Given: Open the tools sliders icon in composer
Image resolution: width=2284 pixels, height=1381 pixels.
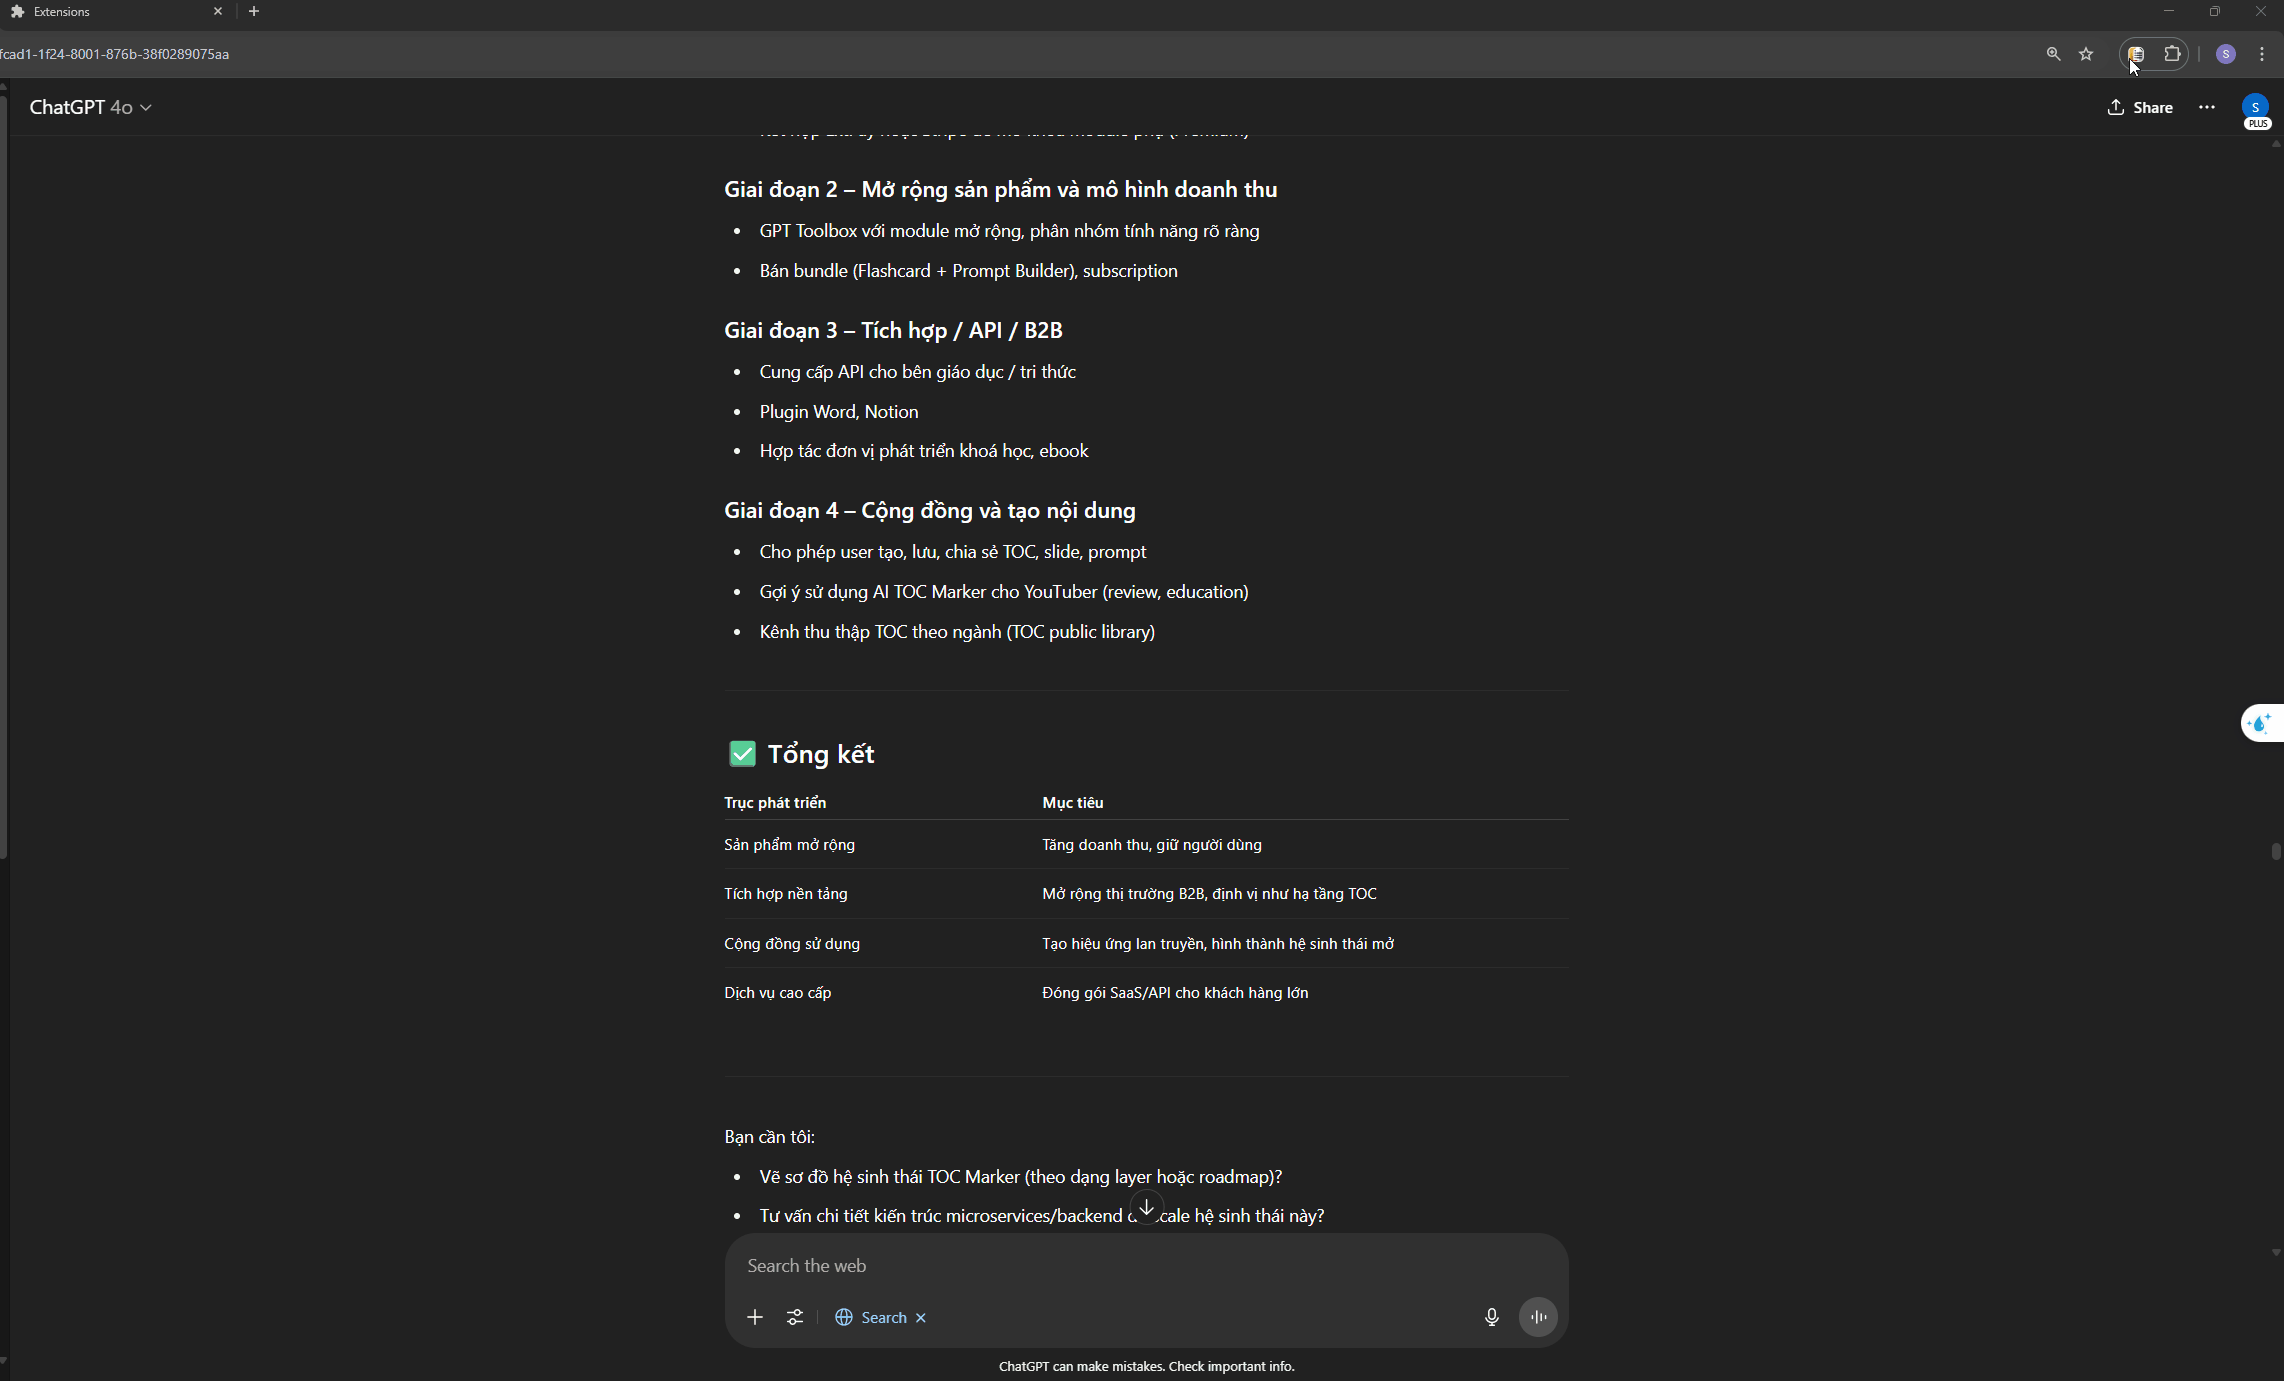Looking at the screenshot, I should [795, 1317].
